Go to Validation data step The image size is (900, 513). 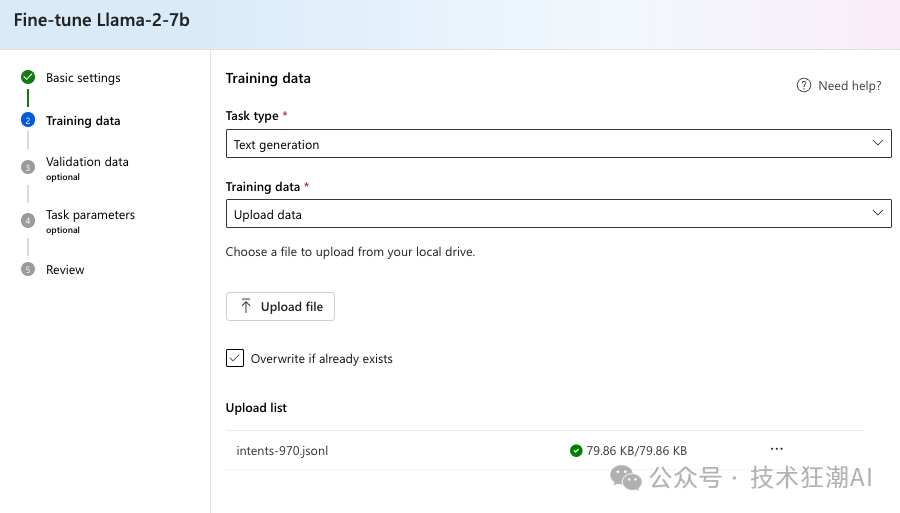click(87, 162)
